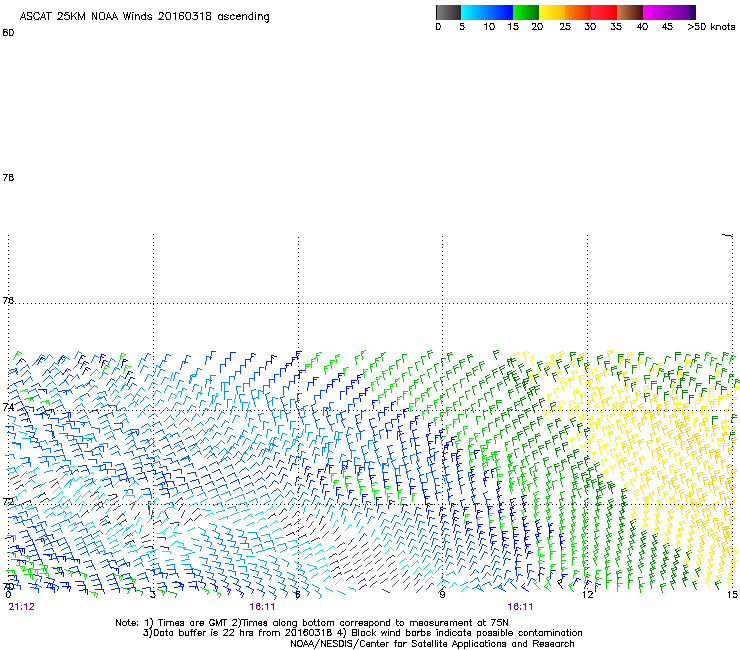Viewport: 740px width, 650px height.
Task: Click the longitude '12' axis label
Action: [588, 595]
